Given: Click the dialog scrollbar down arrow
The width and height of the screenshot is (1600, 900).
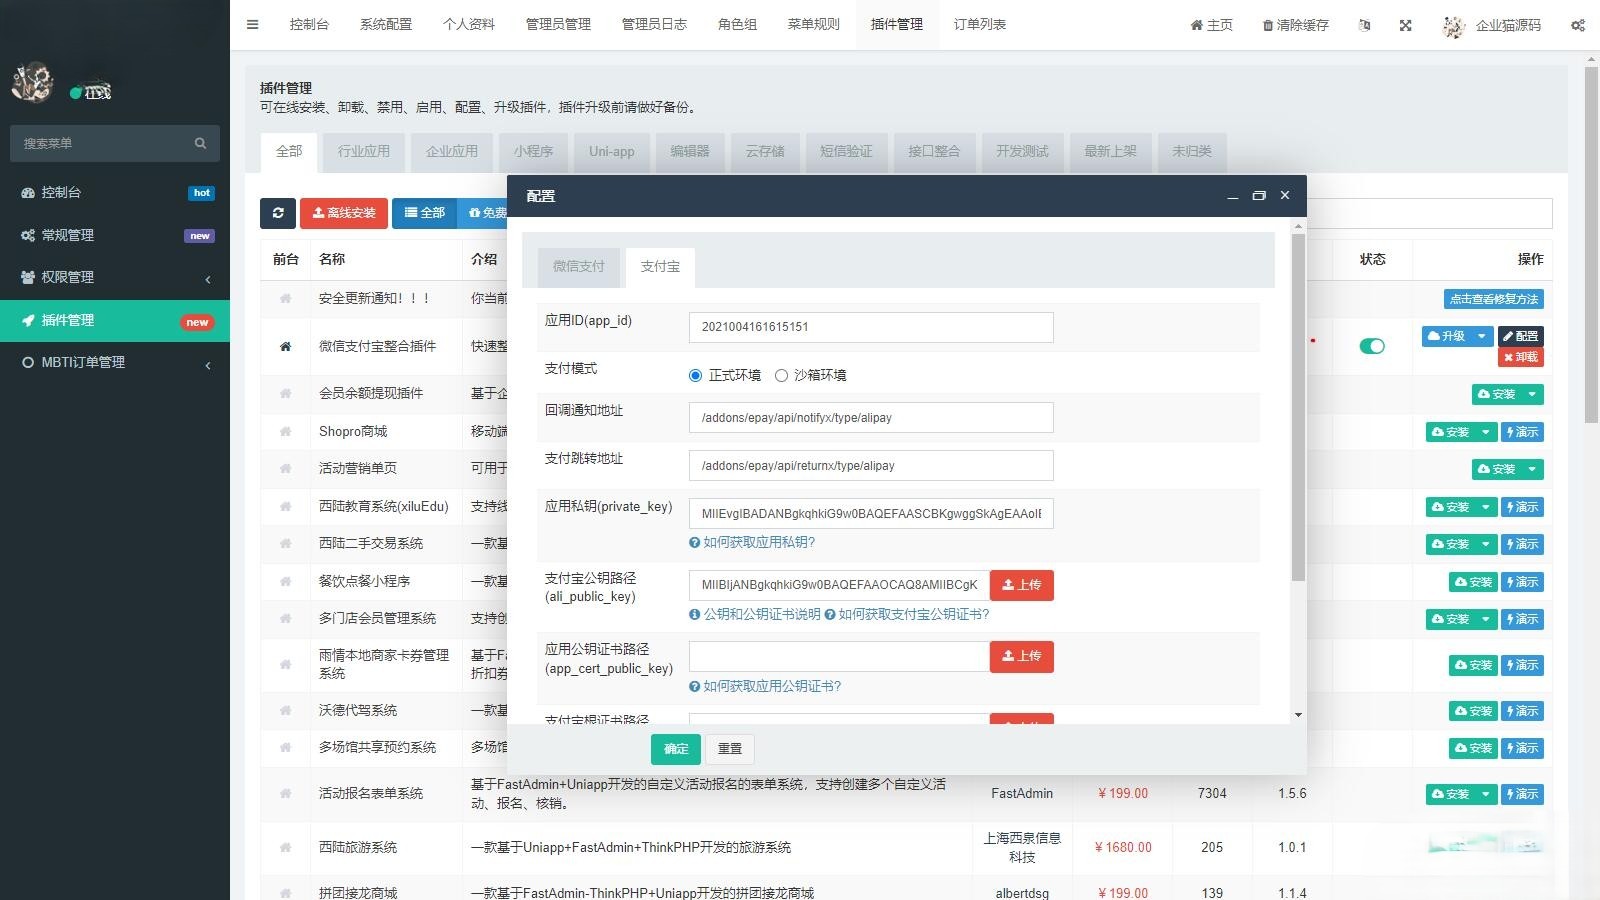Looking at the screenshot, I should point(1298,715).
